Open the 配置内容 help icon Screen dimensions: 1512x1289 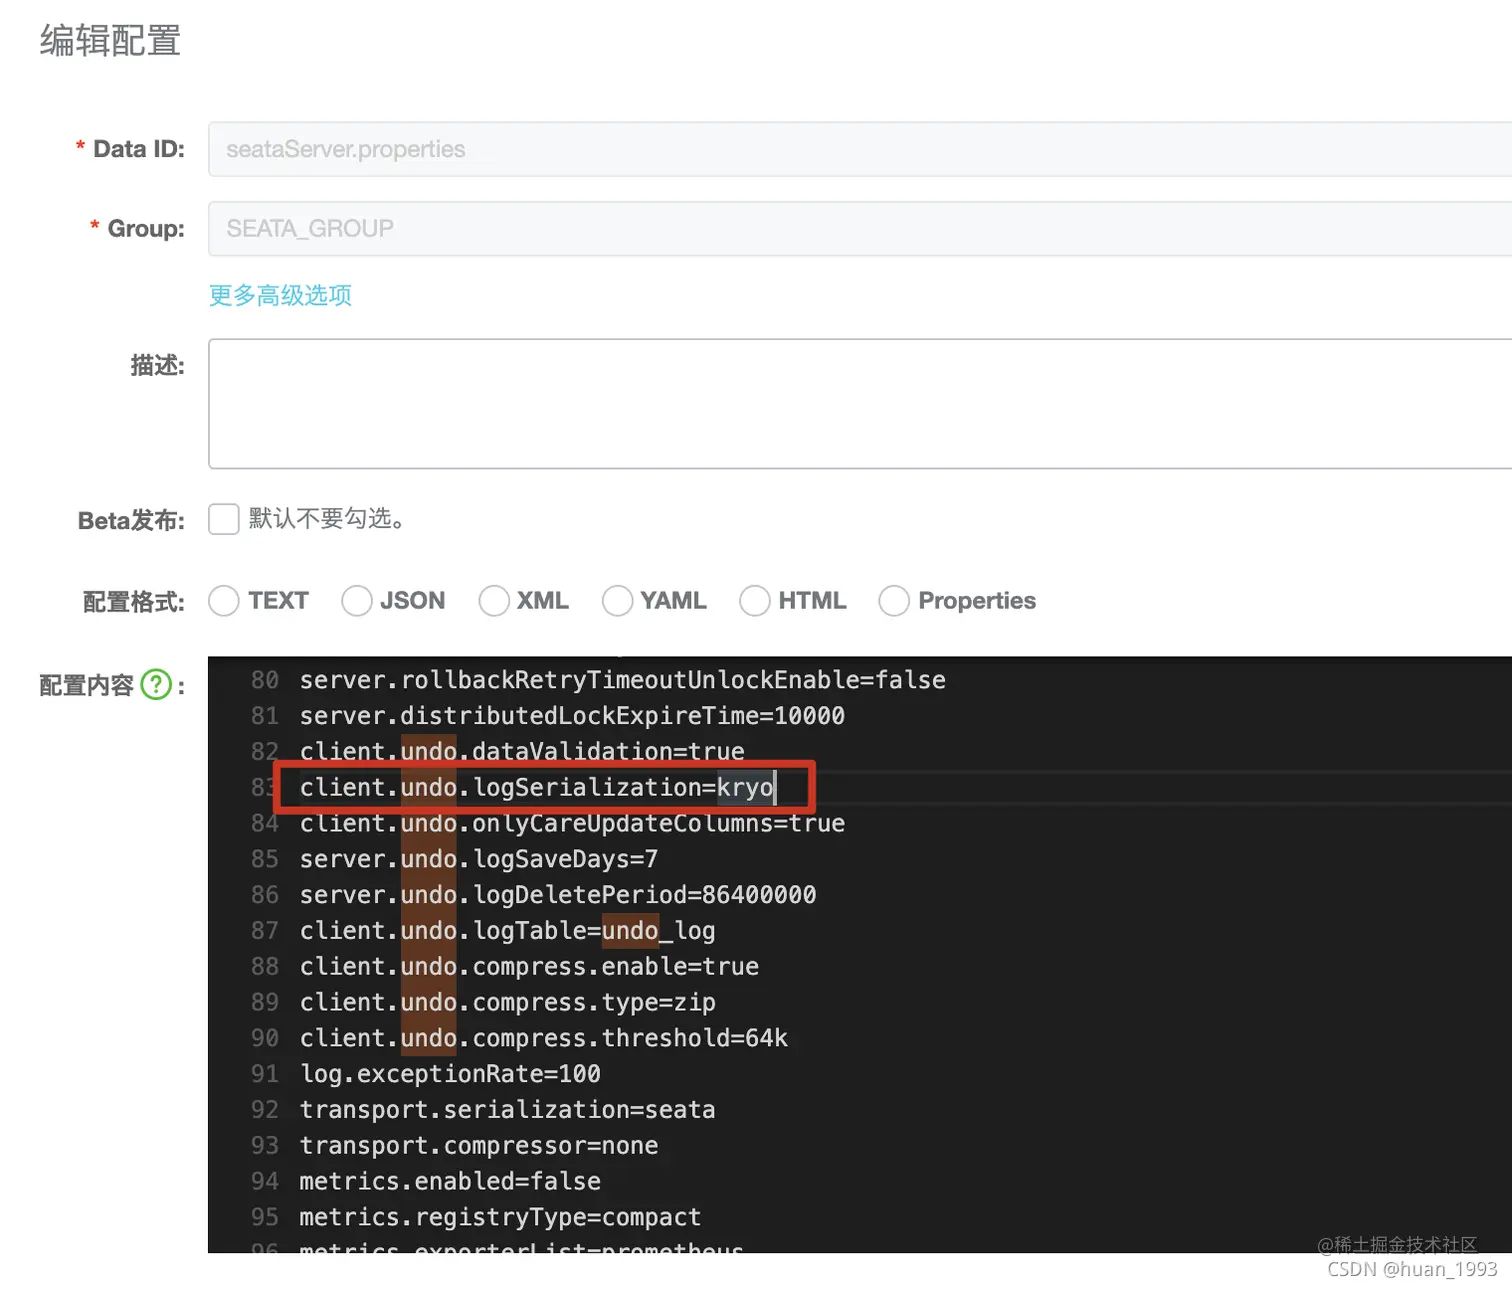pyautogui.click(x=157, y=684)
